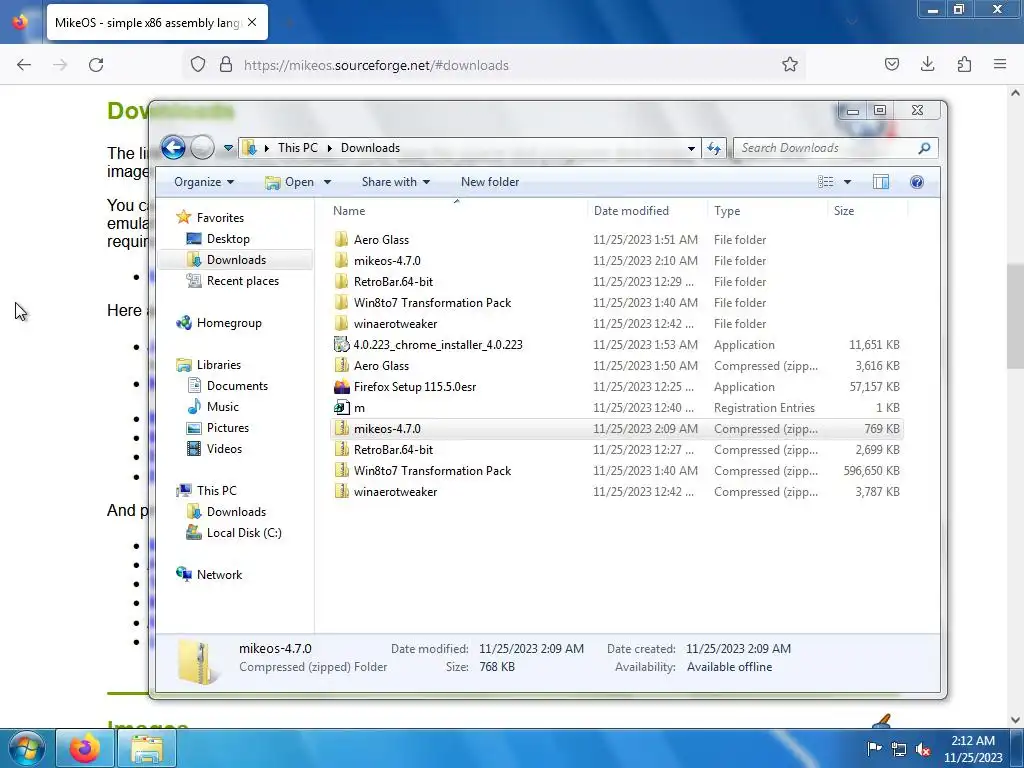Open the Pictures library
This screenshot has width=1024, height=768.
(227, 428)
